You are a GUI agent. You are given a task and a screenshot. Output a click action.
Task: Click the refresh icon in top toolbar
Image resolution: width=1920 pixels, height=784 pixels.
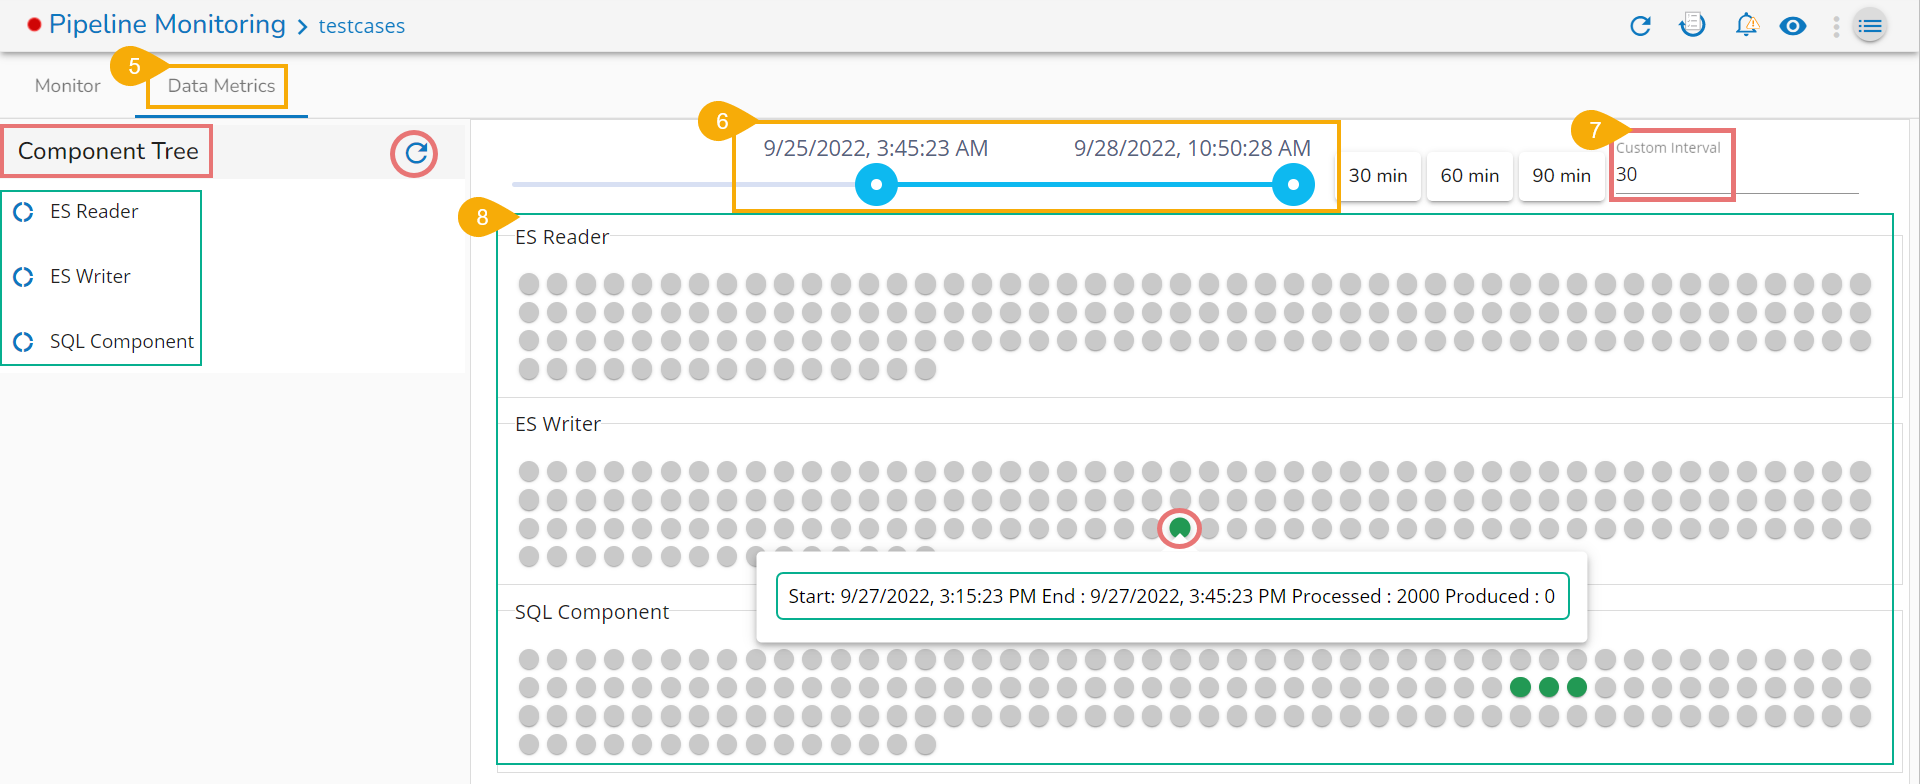[1640, 26]
